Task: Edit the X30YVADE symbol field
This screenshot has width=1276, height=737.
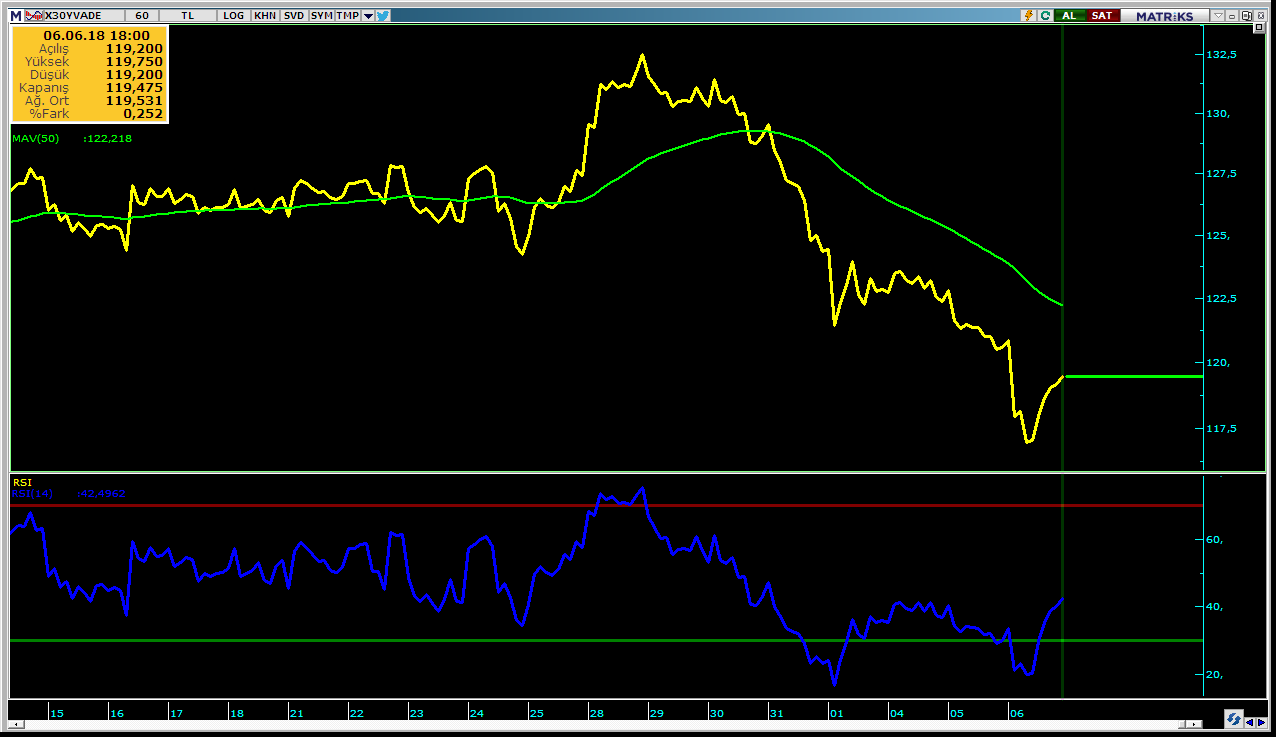Action: coord(84,15)
